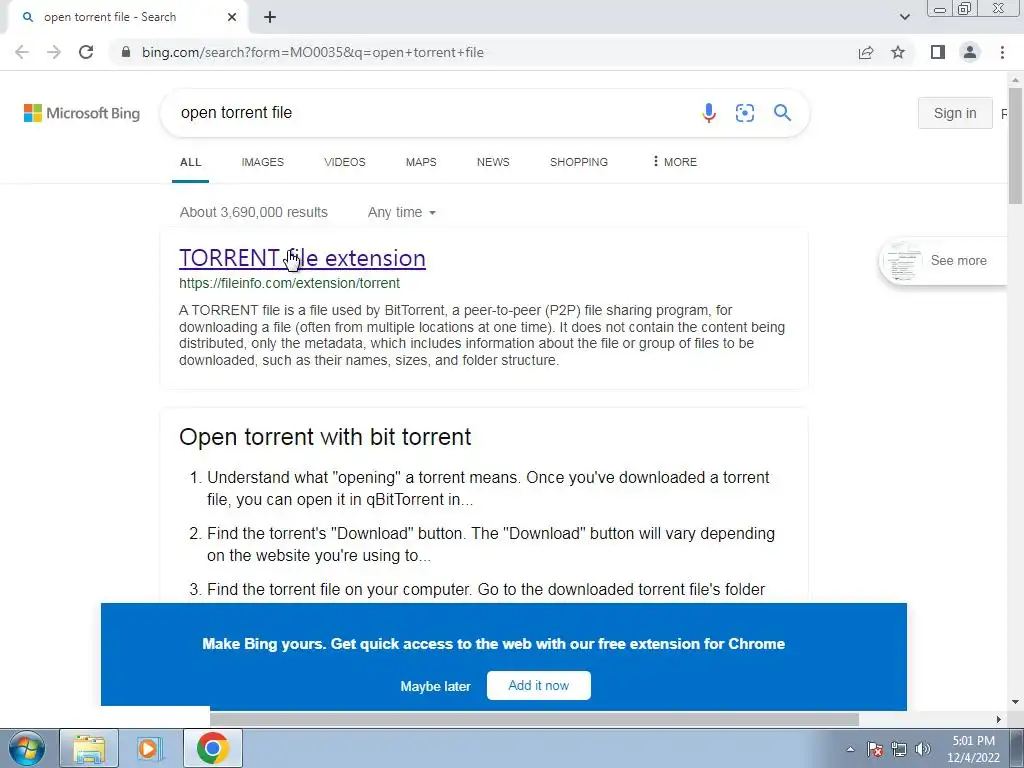Open the tab search chevron

(904, 18)
